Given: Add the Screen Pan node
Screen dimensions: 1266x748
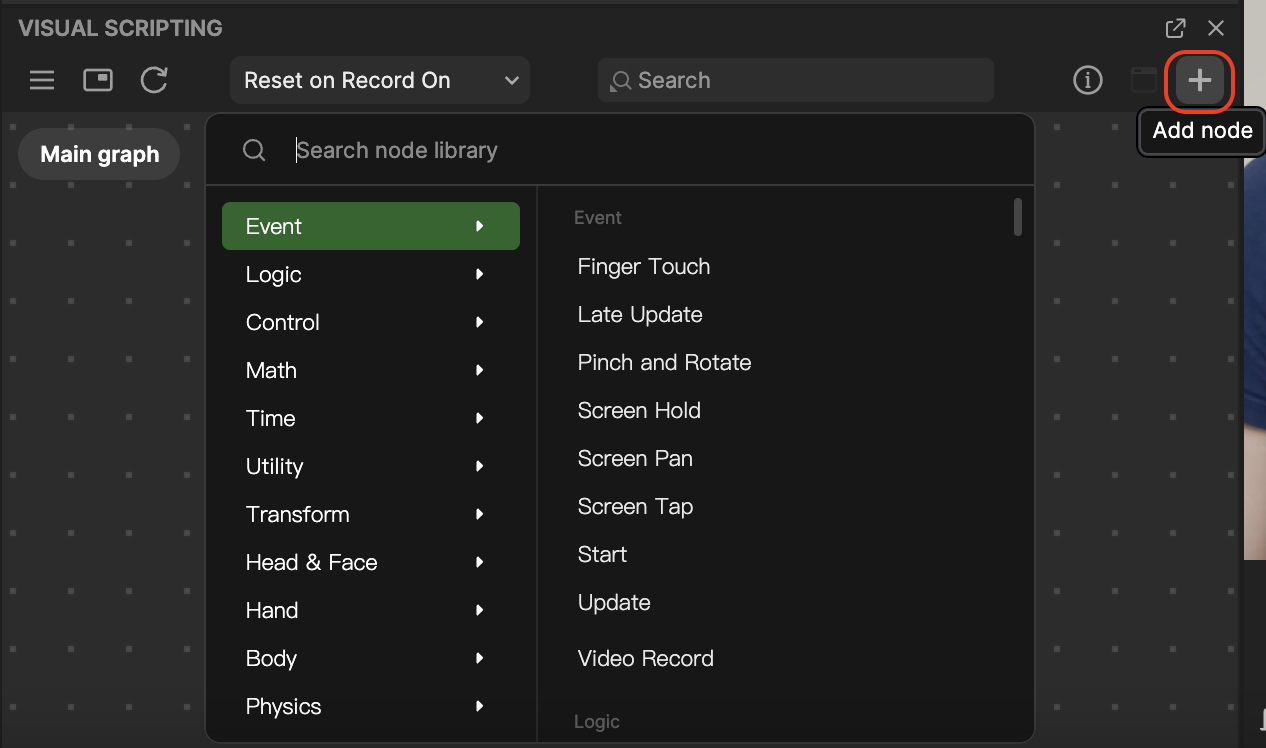Looking at the screenshot, I should (635, 459).
